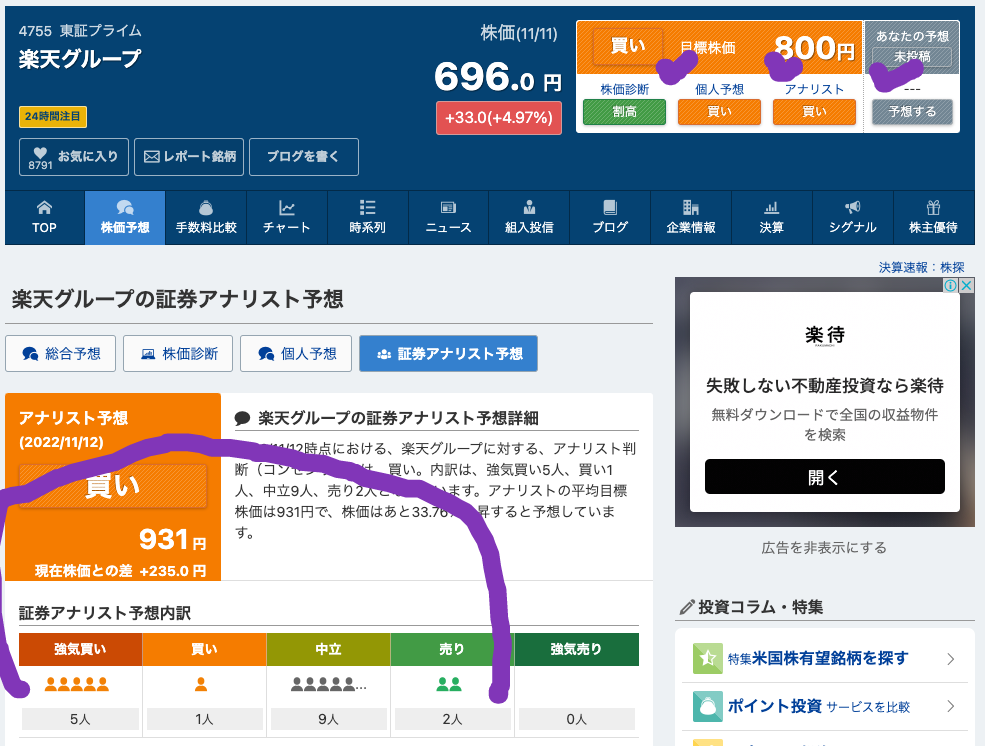The image size is (985, 746).
Task: Click the 5人 count cell
Action: 80,719
